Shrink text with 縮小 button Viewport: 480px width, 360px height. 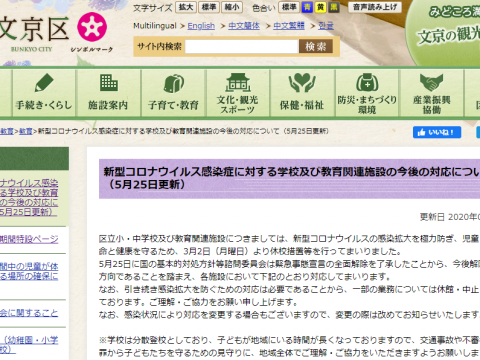click(x=232, y=7)
